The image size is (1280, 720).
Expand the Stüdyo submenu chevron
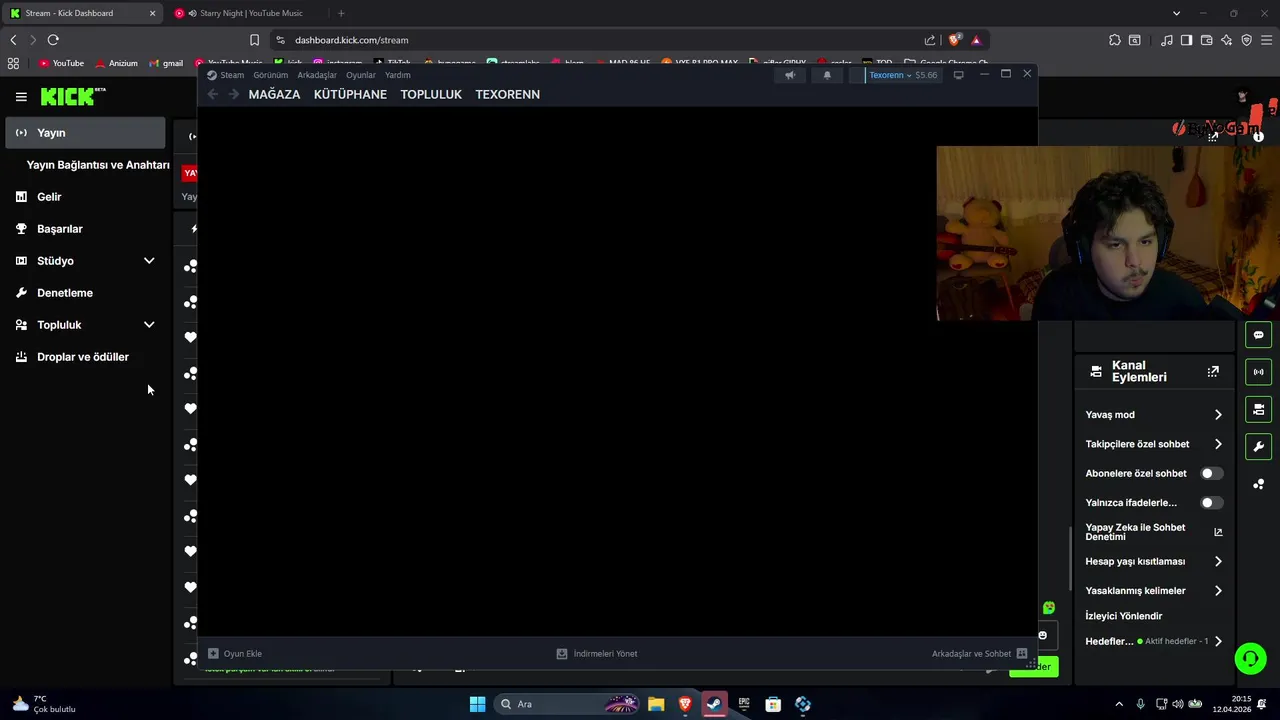(149, 261)
